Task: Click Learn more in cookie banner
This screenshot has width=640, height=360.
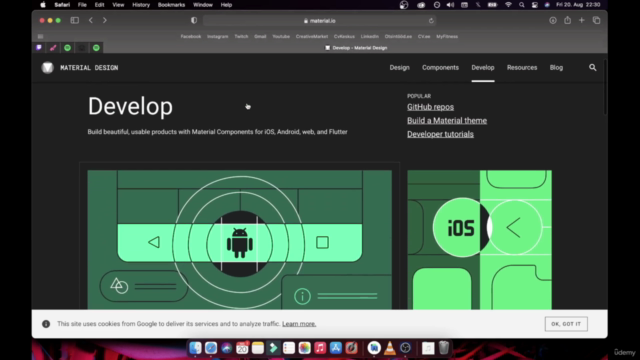Action: point(299,324)
